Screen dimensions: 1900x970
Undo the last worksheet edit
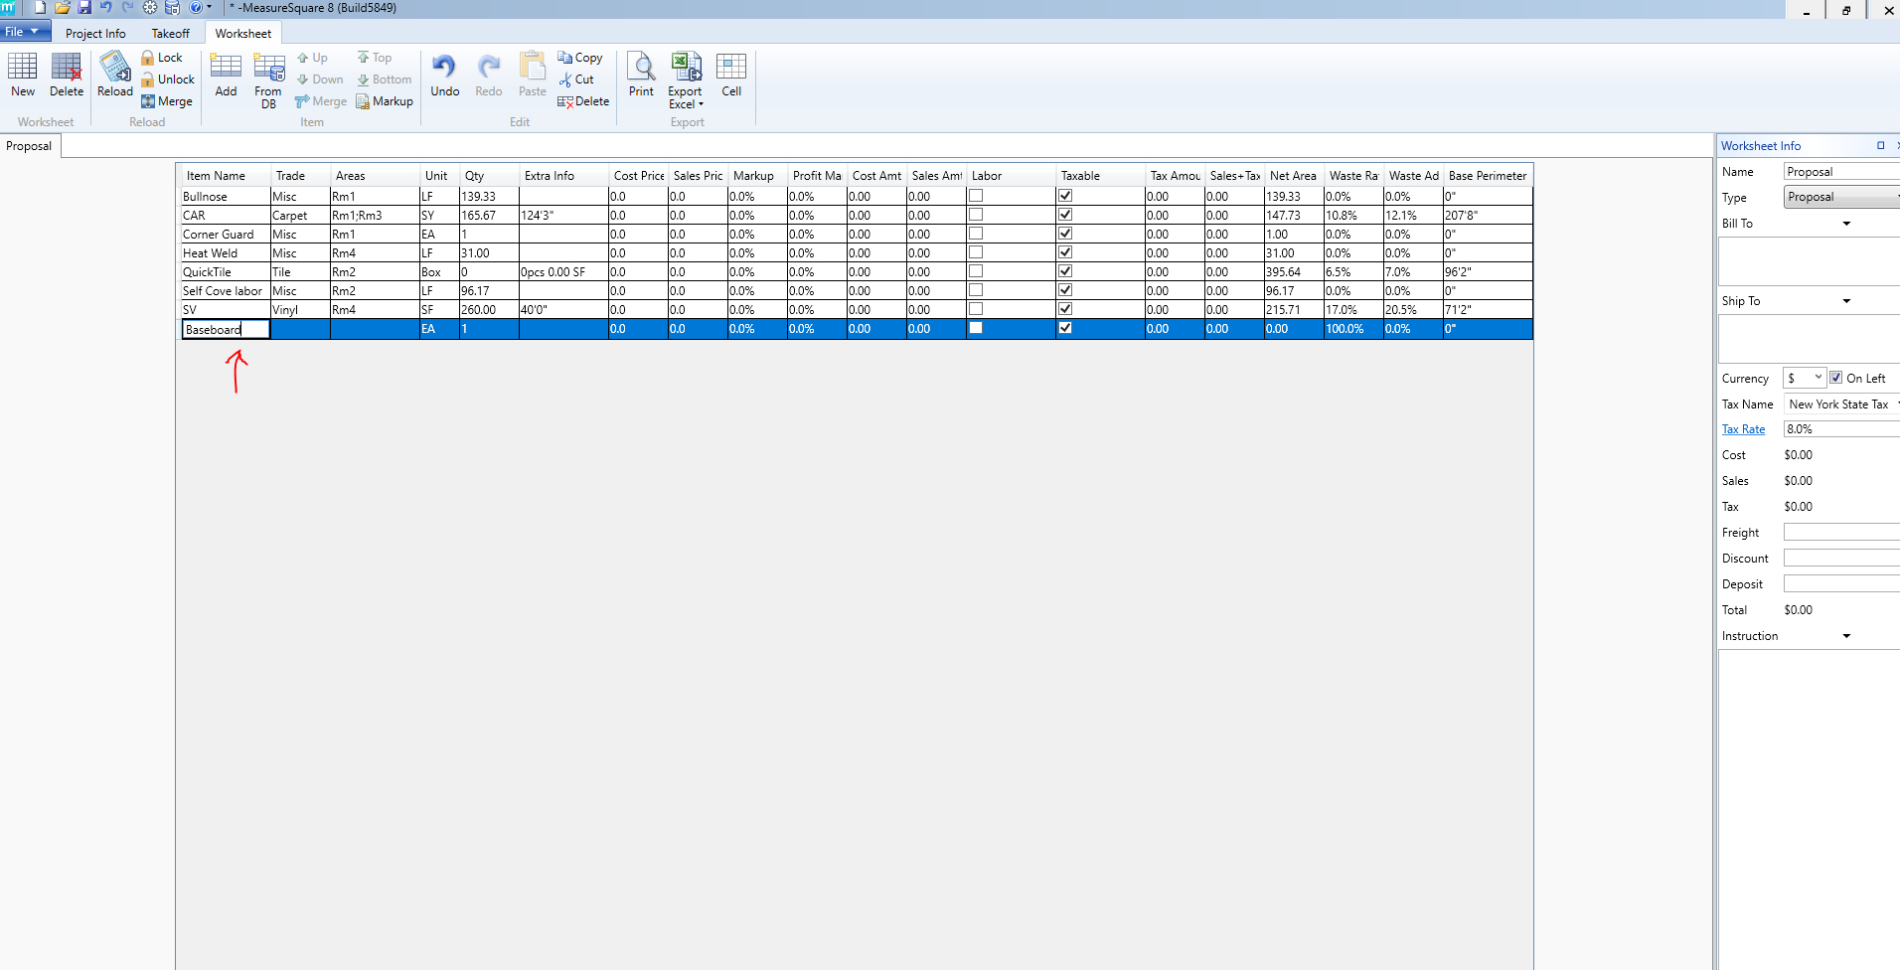pyautogui.click(x=444, y=73)
